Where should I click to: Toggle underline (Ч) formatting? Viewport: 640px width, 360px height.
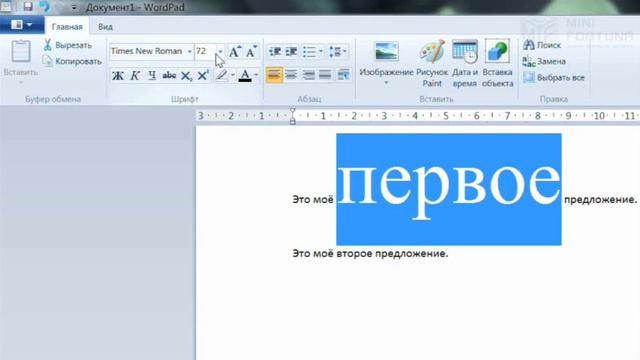pyautogui.click(x=152, y=76)
